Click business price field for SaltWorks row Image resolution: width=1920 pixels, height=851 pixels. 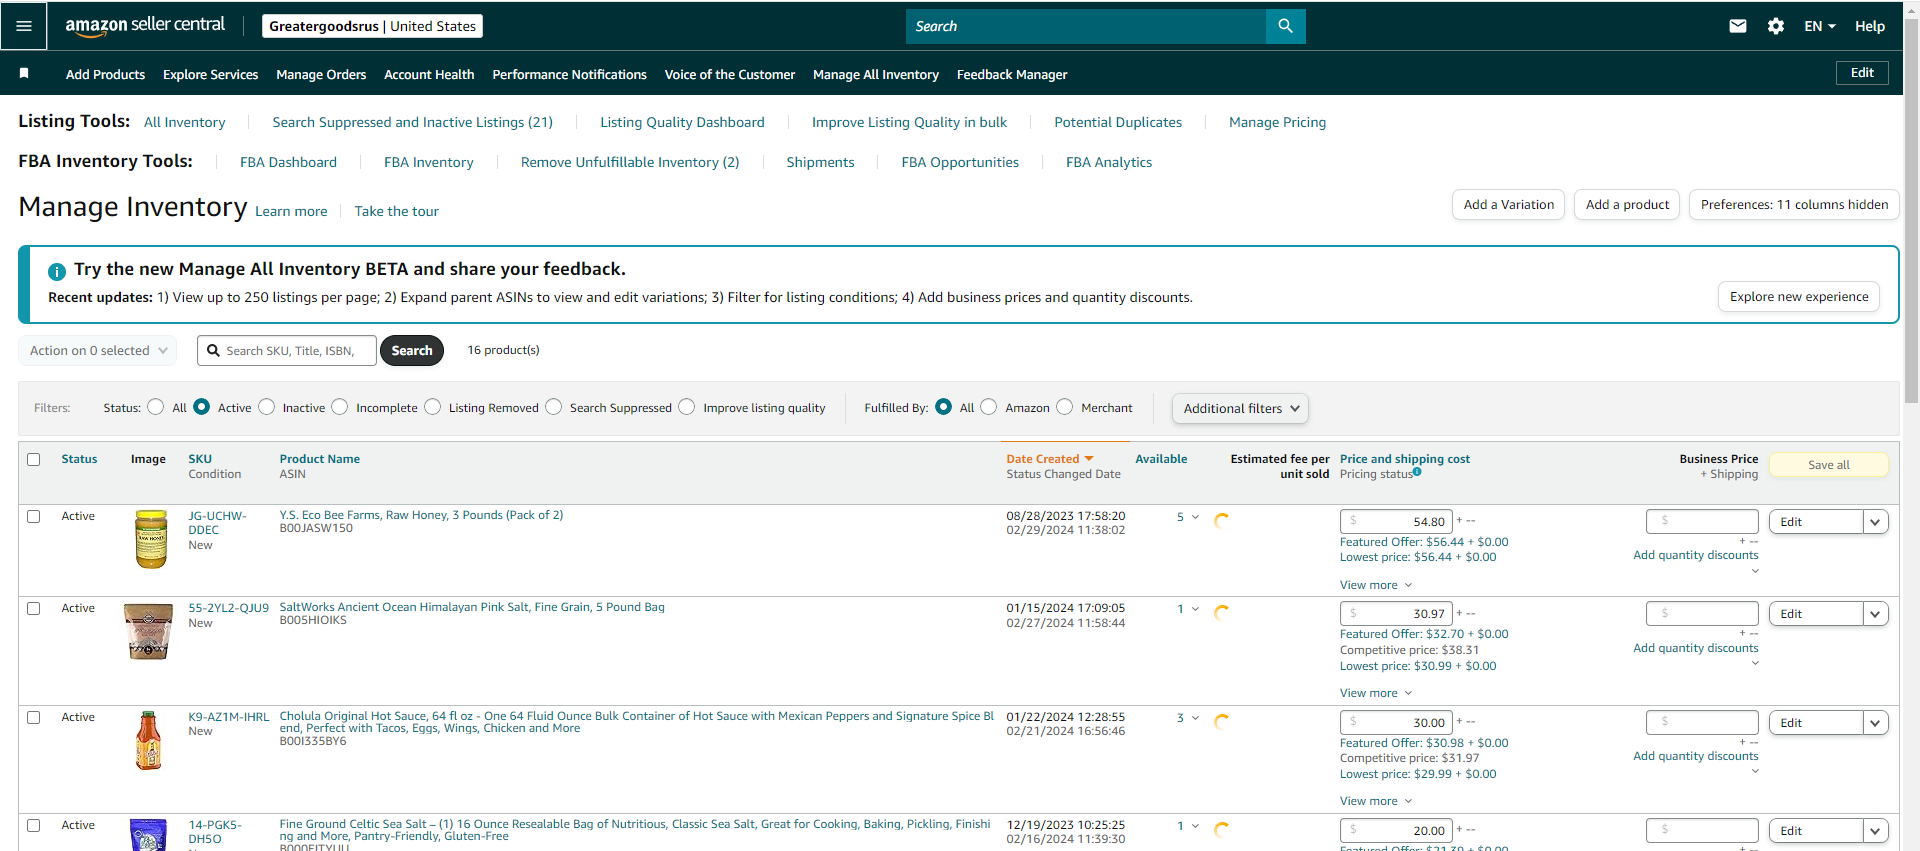tap(1702, 614)
